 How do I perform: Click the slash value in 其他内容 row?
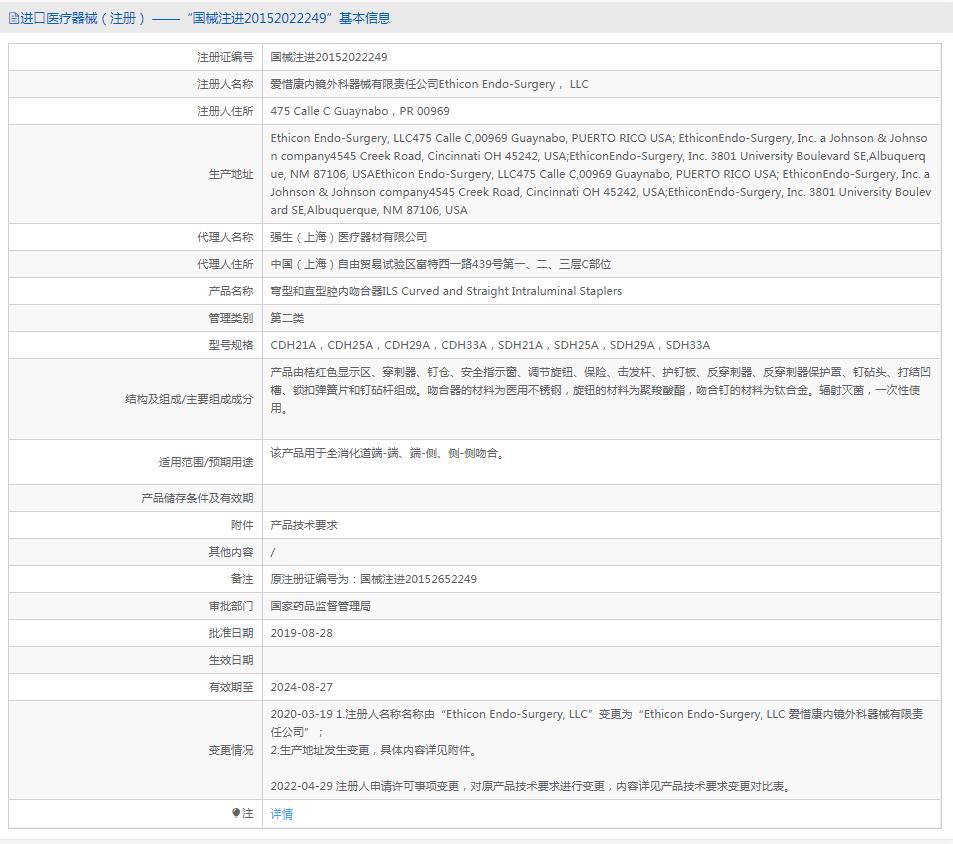point(273,552)
